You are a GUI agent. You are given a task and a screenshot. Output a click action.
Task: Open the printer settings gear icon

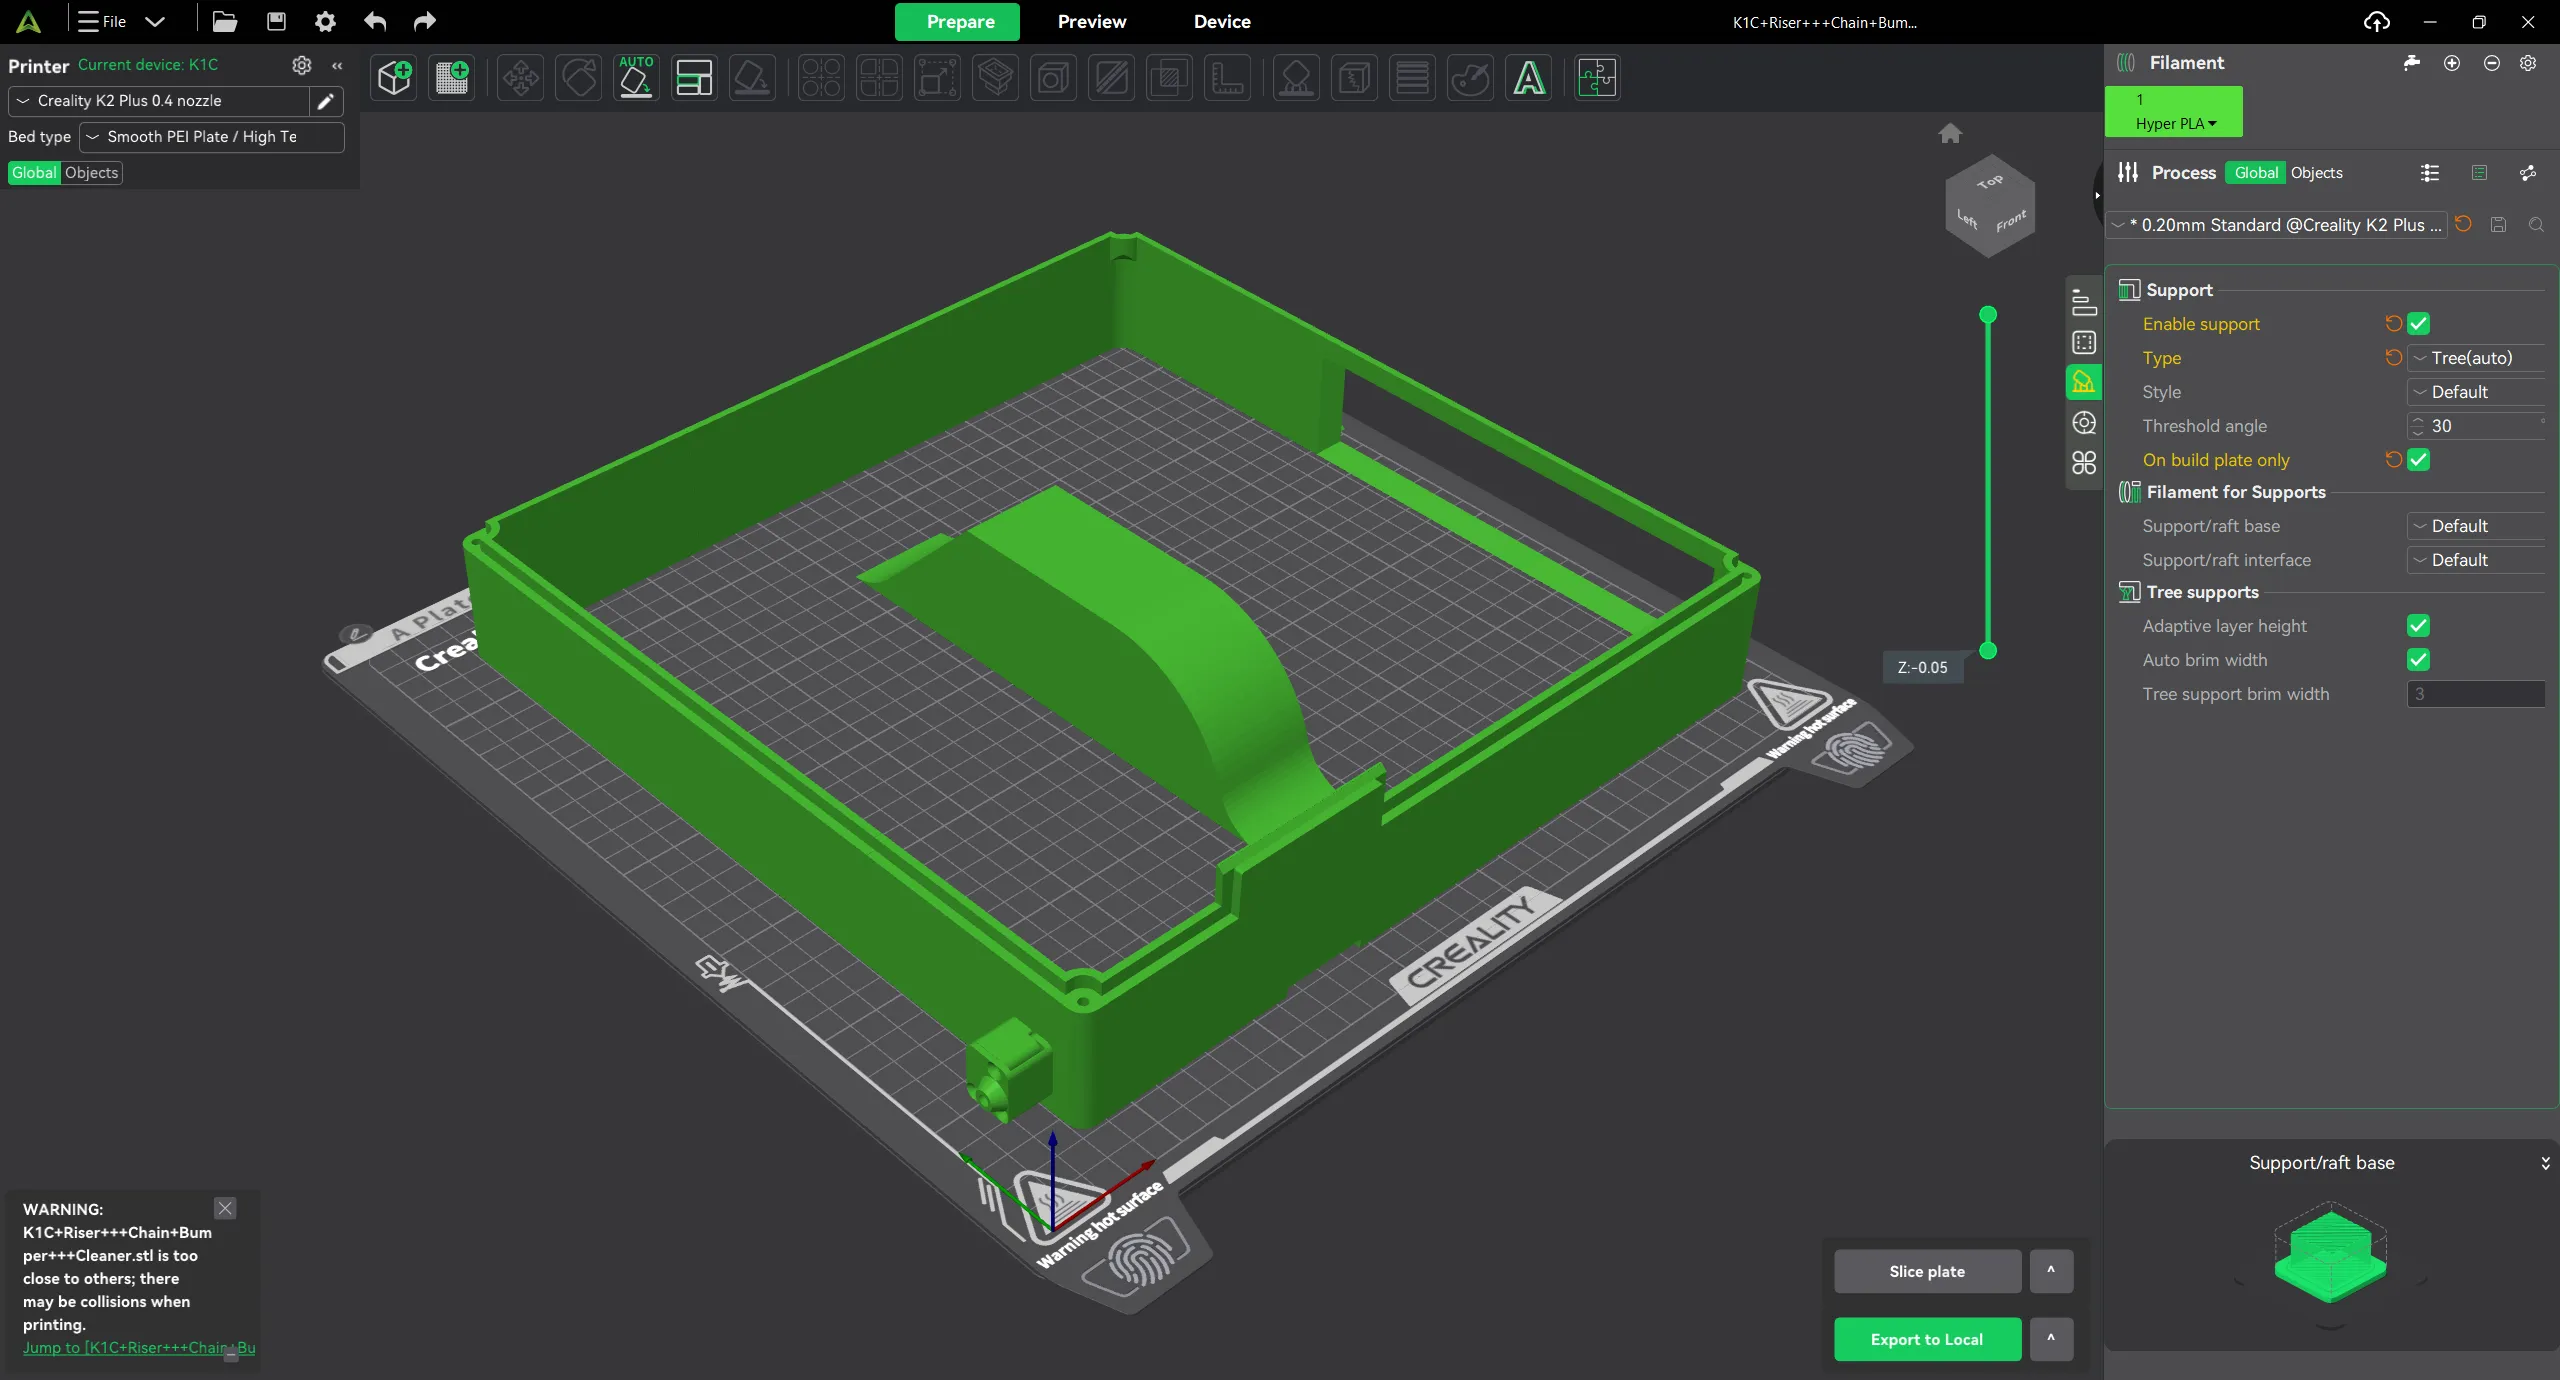coord(301,65)
